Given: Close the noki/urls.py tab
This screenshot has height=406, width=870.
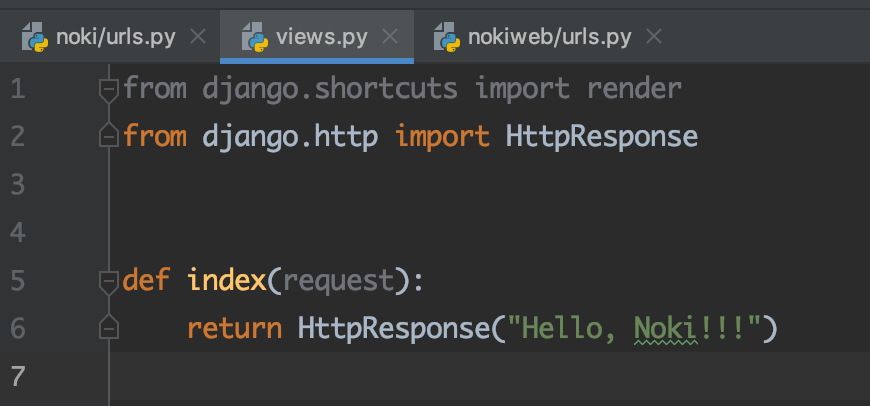Looking at the screenshot, I should click(x=197, y=38).
